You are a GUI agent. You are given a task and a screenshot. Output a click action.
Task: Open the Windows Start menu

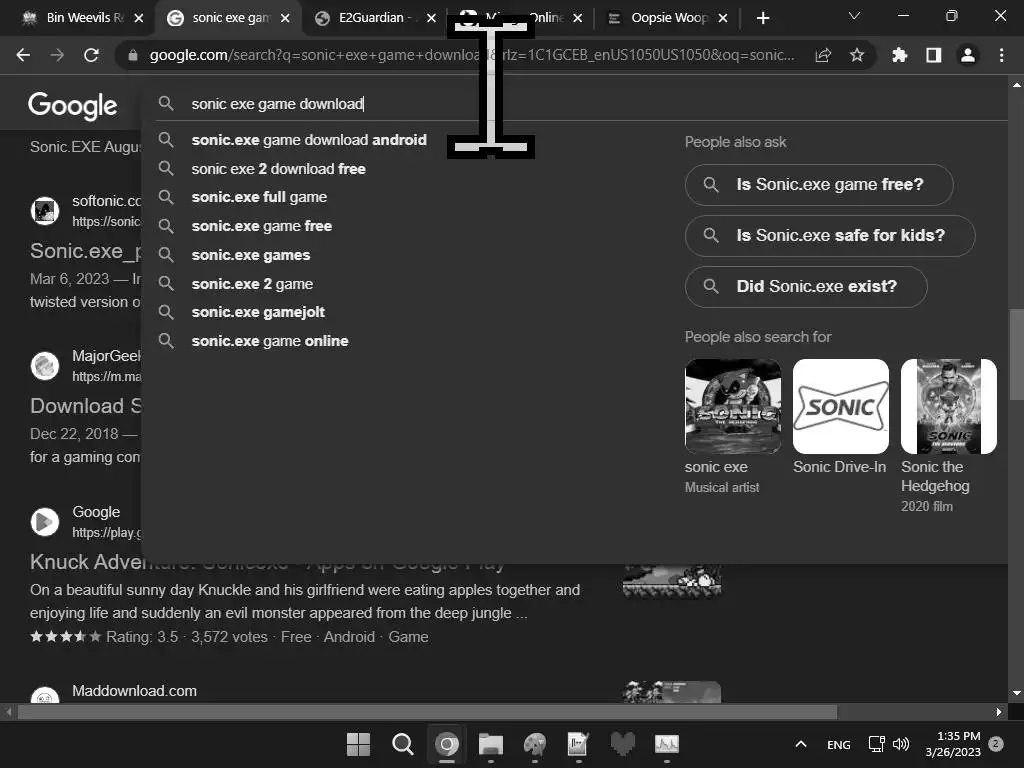tap(358, 744)
